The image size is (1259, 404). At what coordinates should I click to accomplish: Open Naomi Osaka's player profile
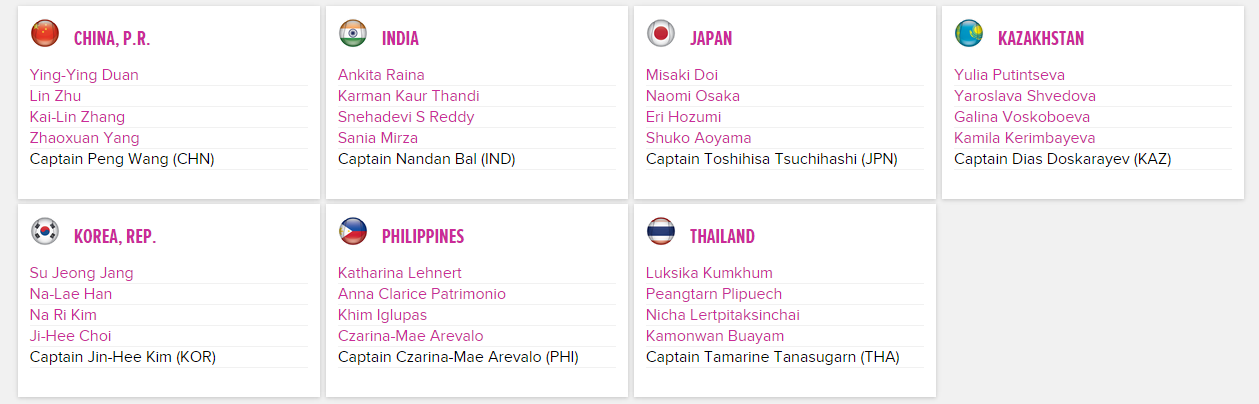point(693,96)
